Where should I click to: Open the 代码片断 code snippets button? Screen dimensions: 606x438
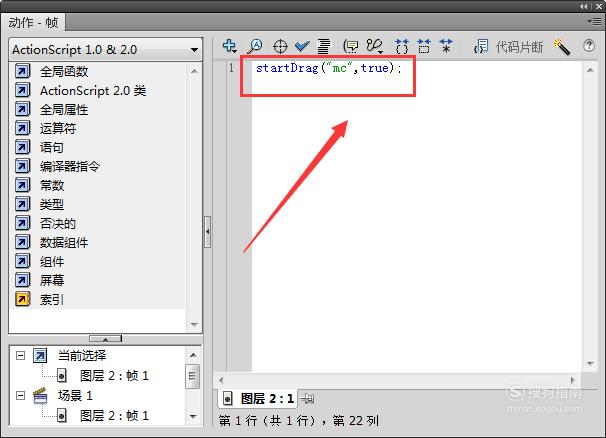509,47
